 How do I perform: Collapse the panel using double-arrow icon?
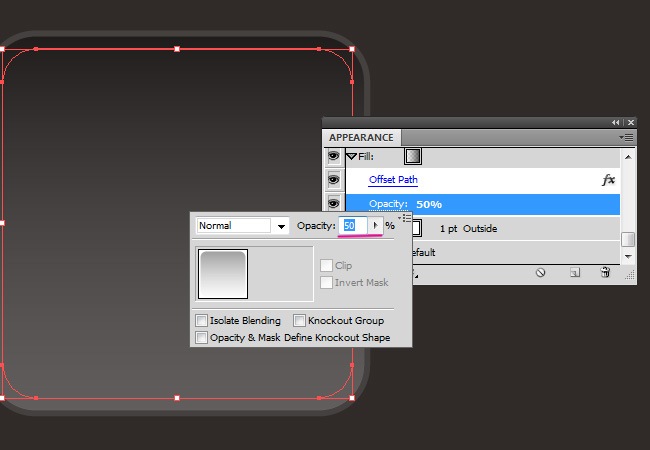pyautogui.click(x=617, y=122)
